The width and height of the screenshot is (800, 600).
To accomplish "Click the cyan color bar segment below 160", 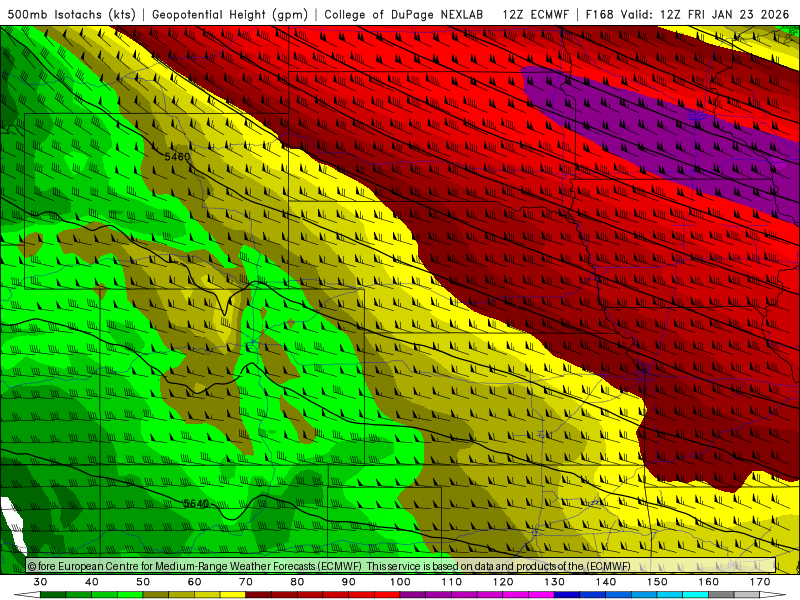I will click(x=696, y=595).
